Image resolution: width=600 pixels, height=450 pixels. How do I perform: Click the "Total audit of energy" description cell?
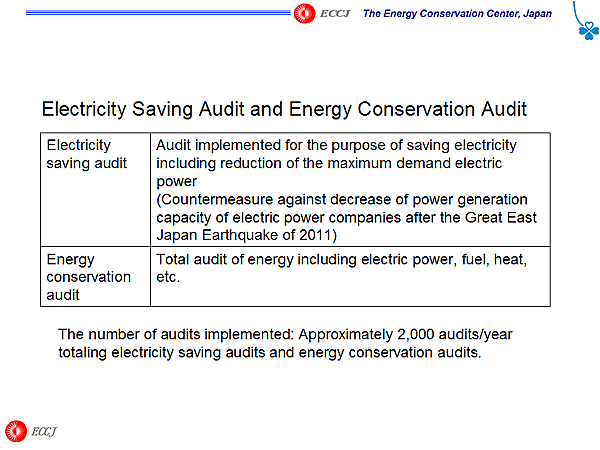tap(341, 259)
